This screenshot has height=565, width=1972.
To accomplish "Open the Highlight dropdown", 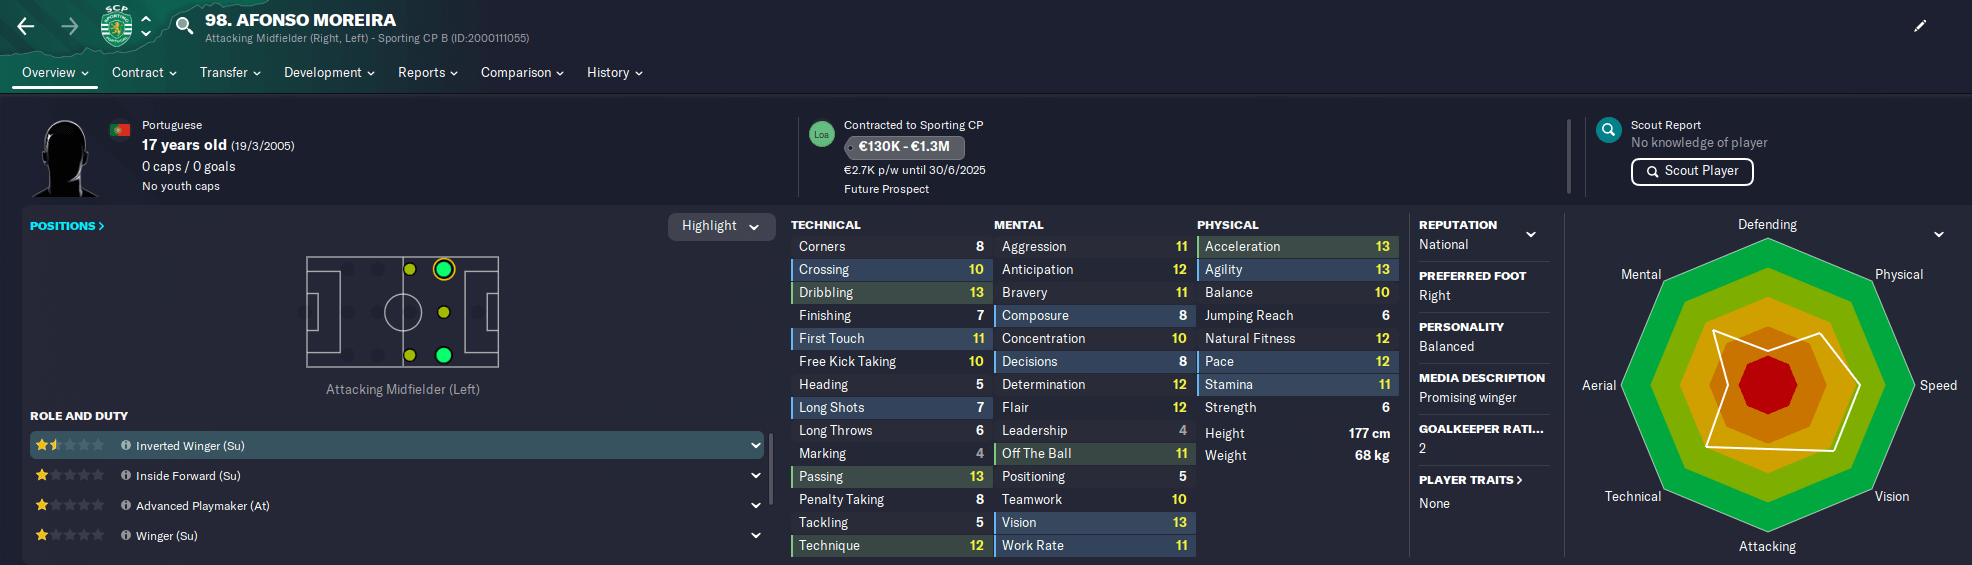I will [721, 226].
